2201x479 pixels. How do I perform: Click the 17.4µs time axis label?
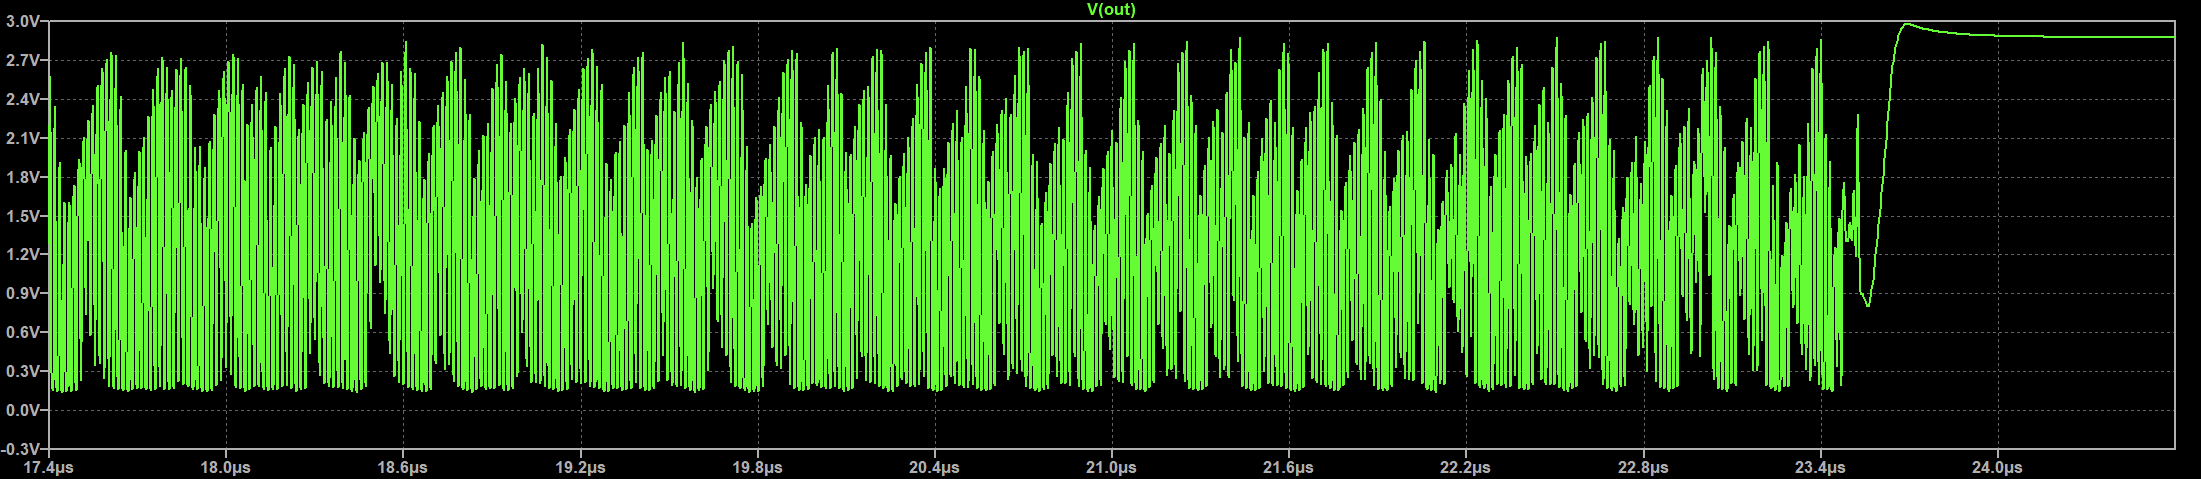click(48, 467)
